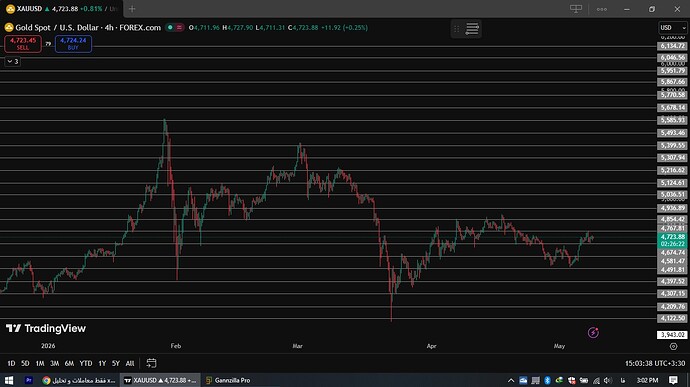Click the 4,209.76 price label
The height and width of the screenshot is (387, 690).
(x=672, y=306)
